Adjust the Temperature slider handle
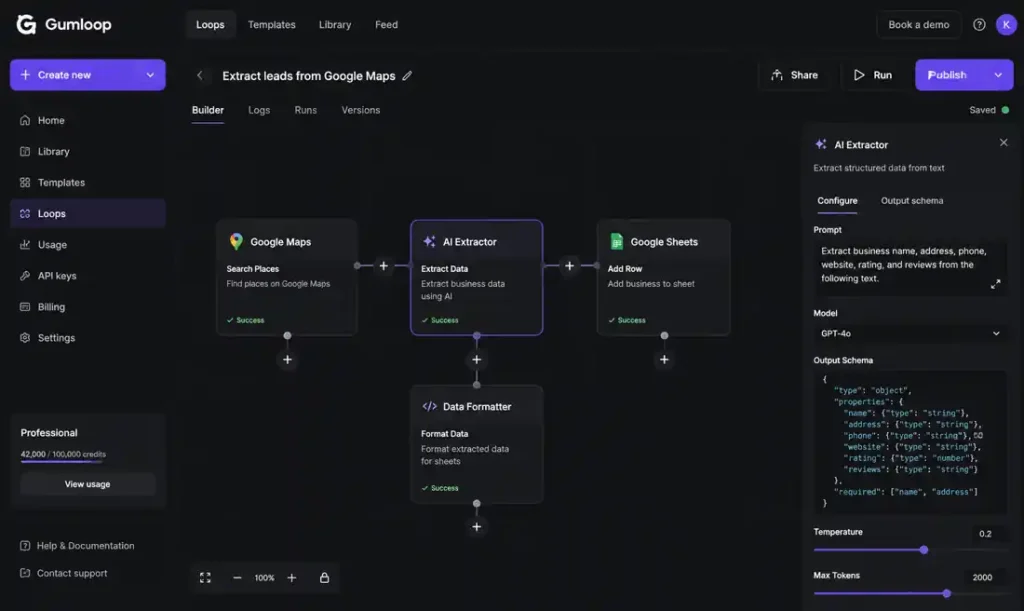 coord(923,550)
